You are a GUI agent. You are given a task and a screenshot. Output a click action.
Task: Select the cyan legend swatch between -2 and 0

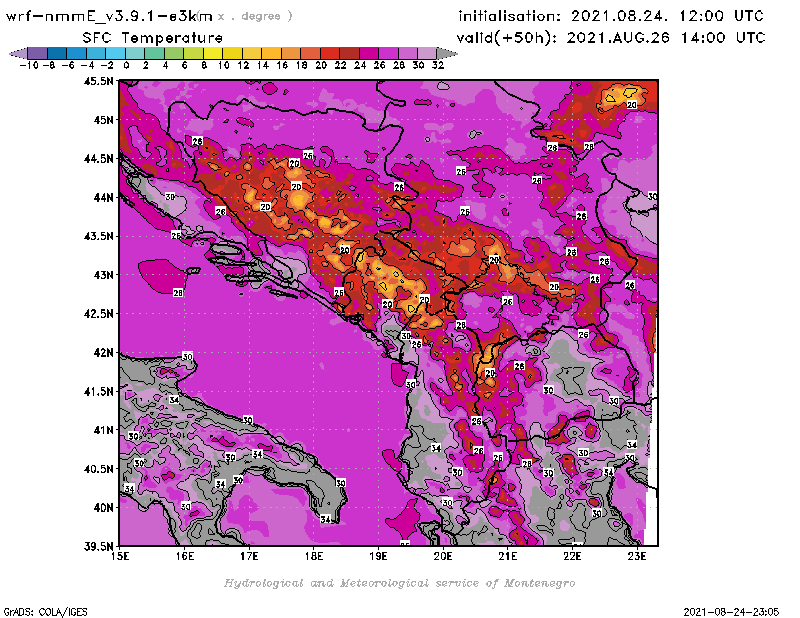point(115,54)
